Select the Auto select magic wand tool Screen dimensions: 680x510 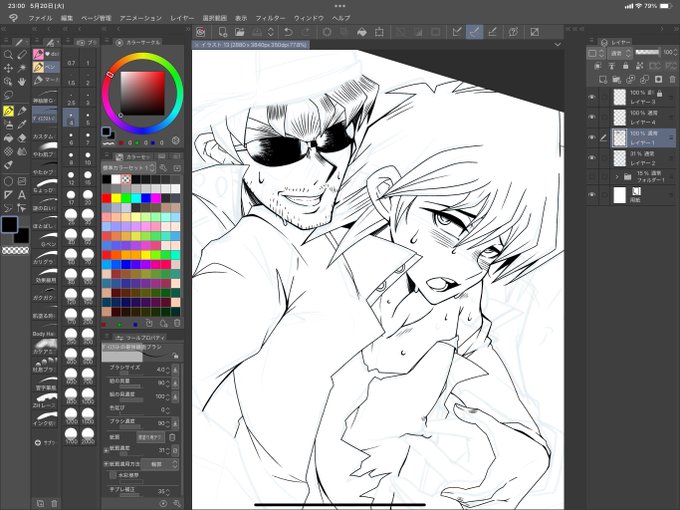point(22,68)
